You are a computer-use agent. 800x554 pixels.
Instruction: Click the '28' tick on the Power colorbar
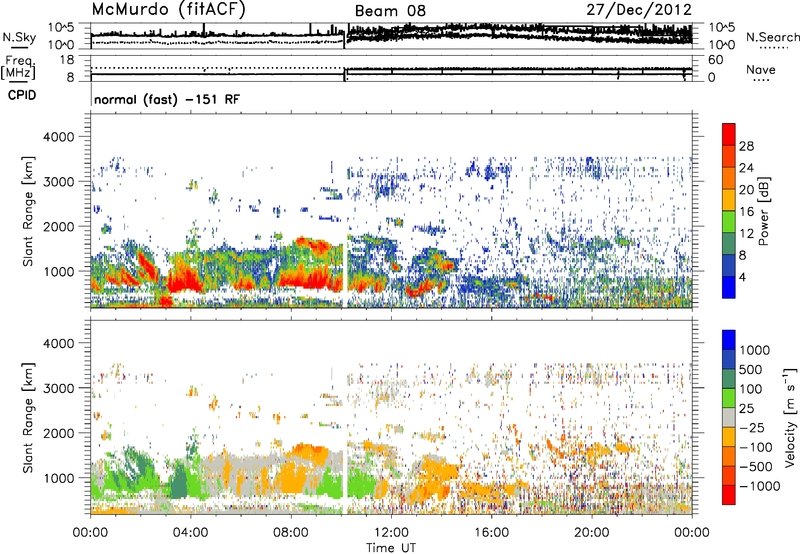pyautogui.click(x=746, y=146)
